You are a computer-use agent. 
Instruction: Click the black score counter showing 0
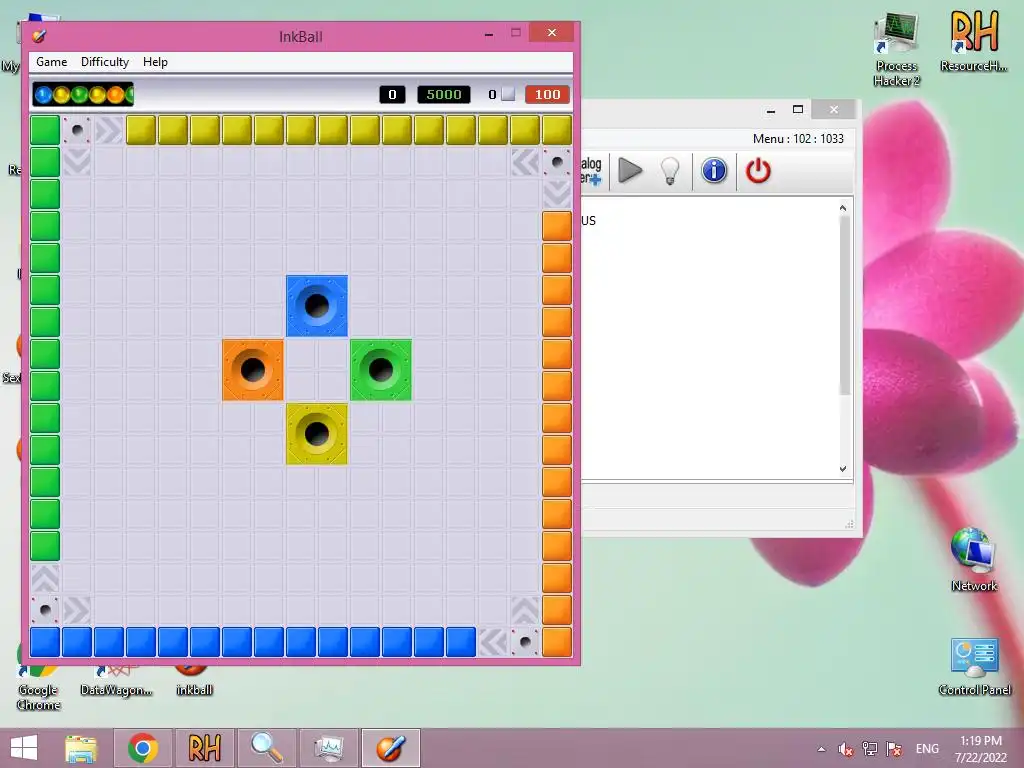click(x=392, y=95)
